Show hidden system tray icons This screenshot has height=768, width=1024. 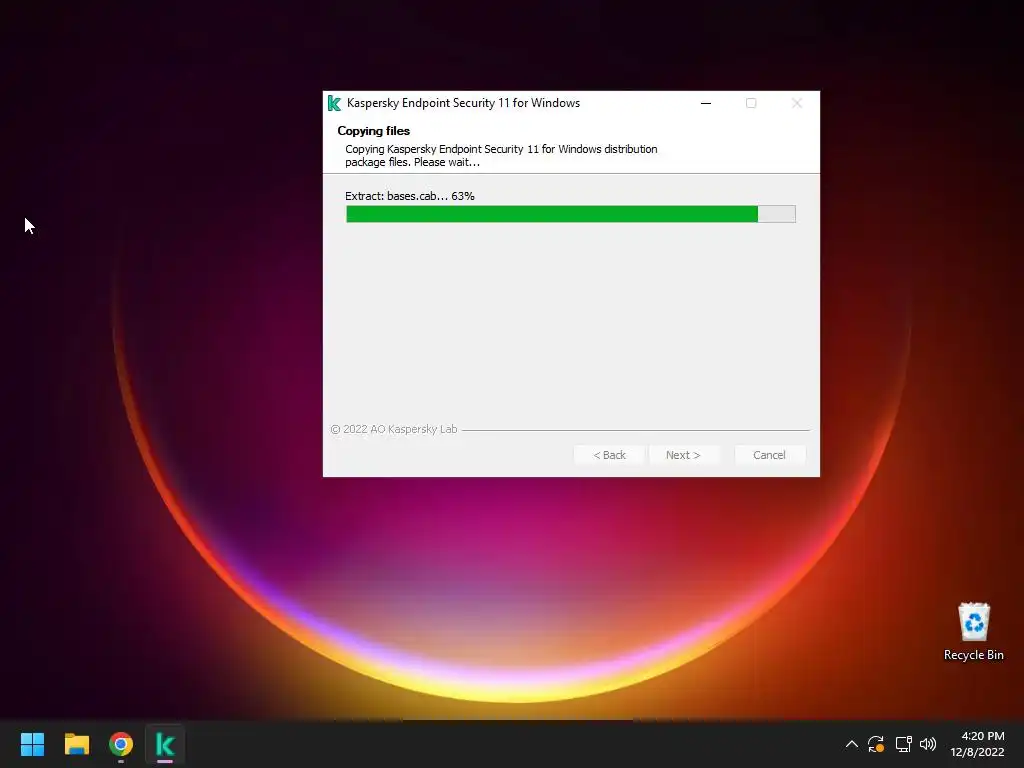(852, 744)
